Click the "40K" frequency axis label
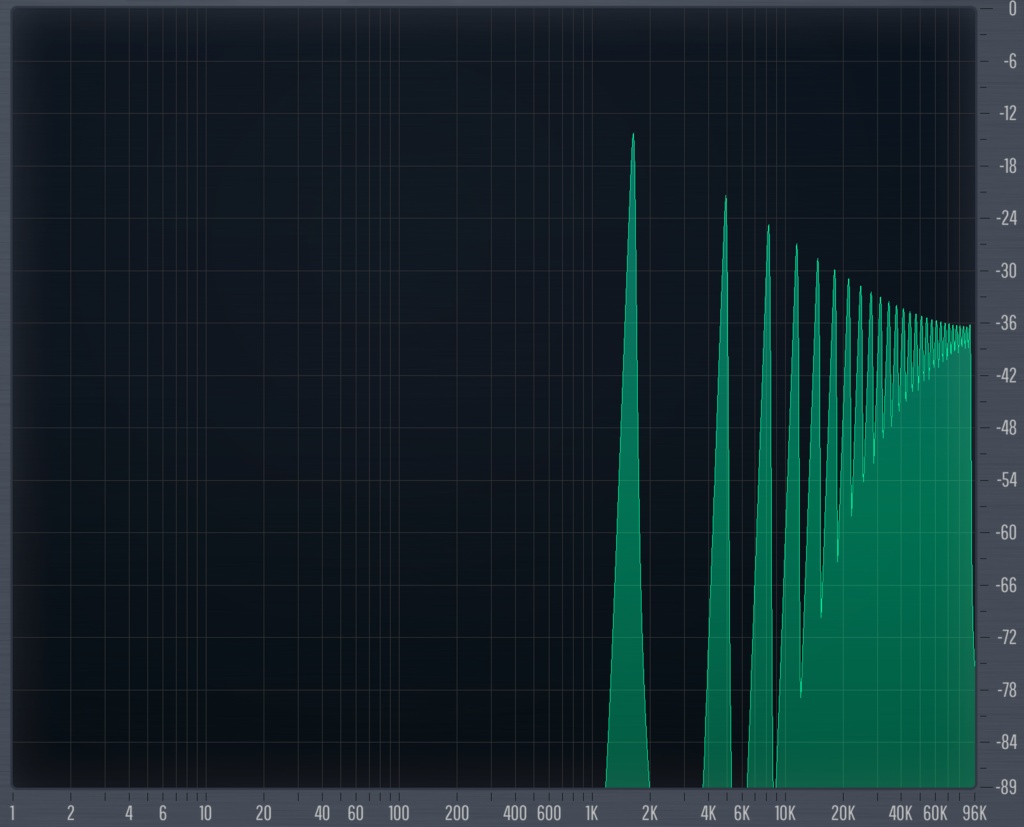 pyautogui.click(x=901, y=813)
